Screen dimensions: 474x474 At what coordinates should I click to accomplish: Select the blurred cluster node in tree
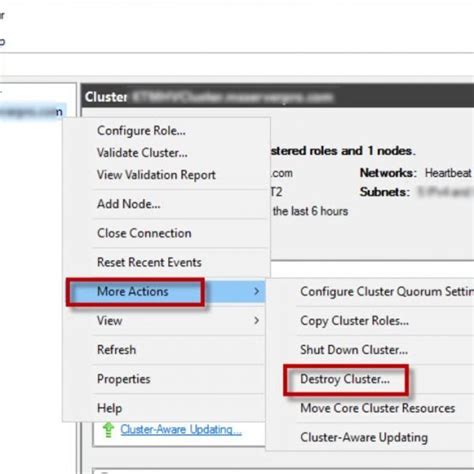(x=32, y=112)
